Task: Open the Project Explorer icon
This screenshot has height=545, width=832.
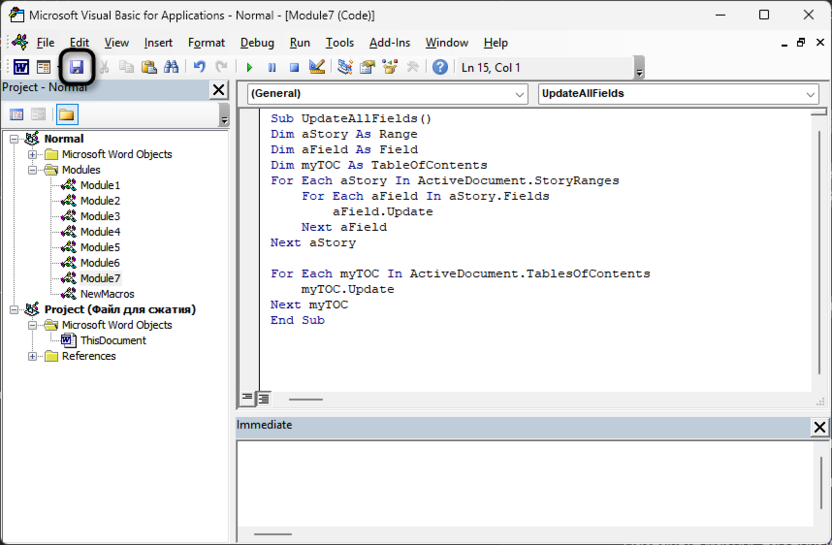Action: [x=345, y=67]
